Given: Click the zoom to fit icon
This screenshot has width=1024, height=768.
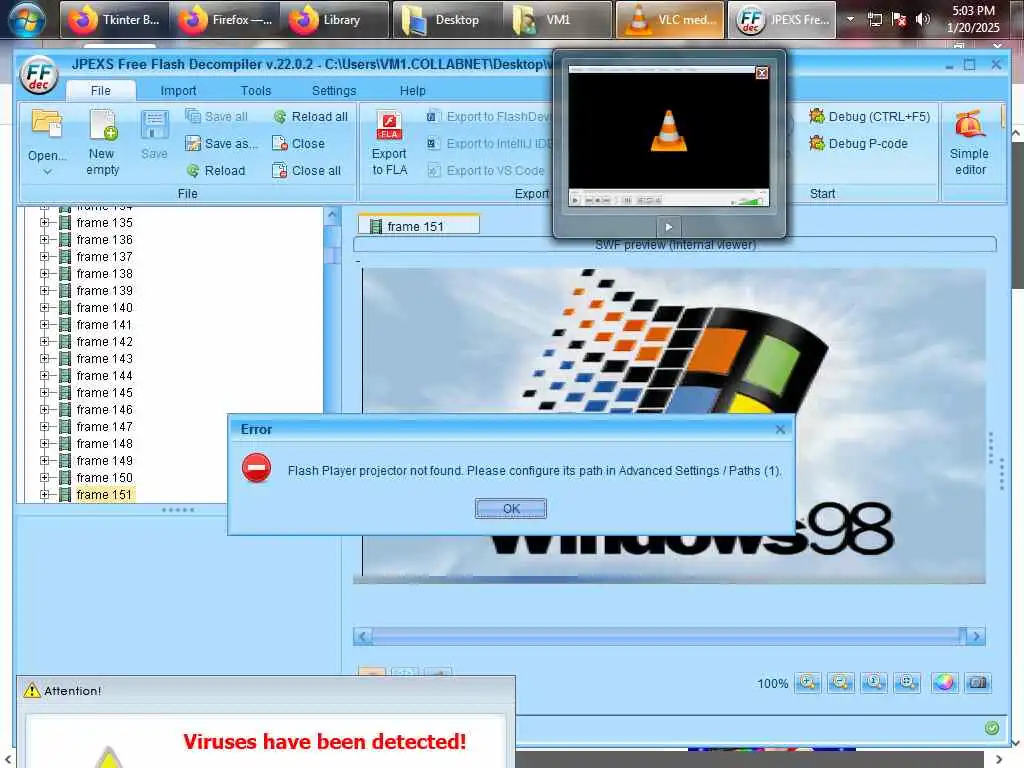Looking at the screenshot, I should coord(907,683).
